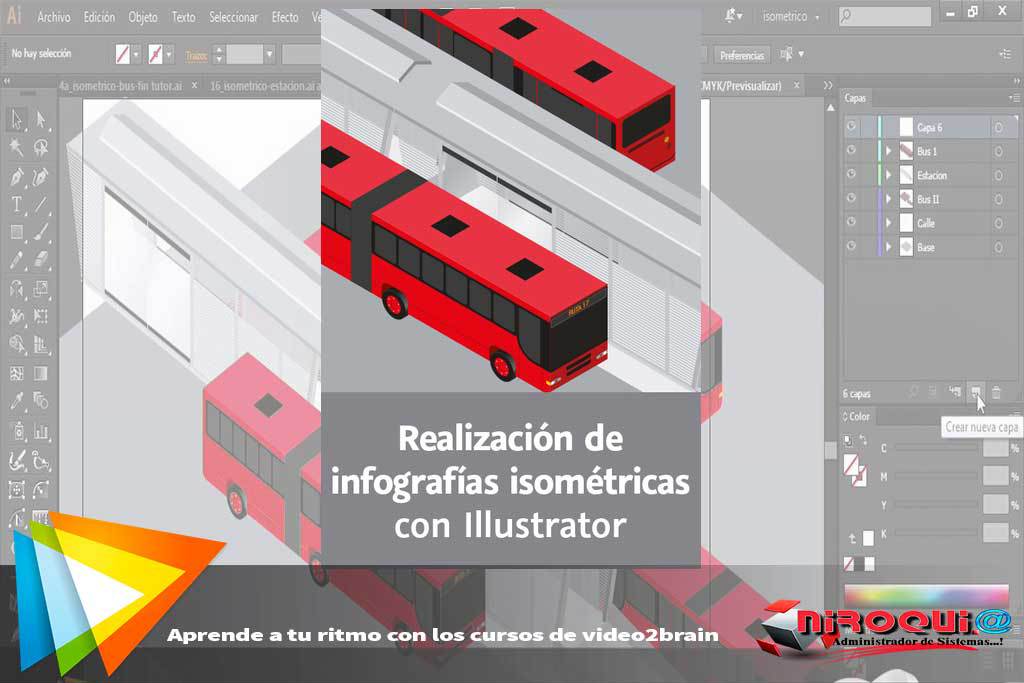The height and width of the screenshot is (683, 1024).
Task: Click the target circle of Base layer
Action: pos(999,247)
